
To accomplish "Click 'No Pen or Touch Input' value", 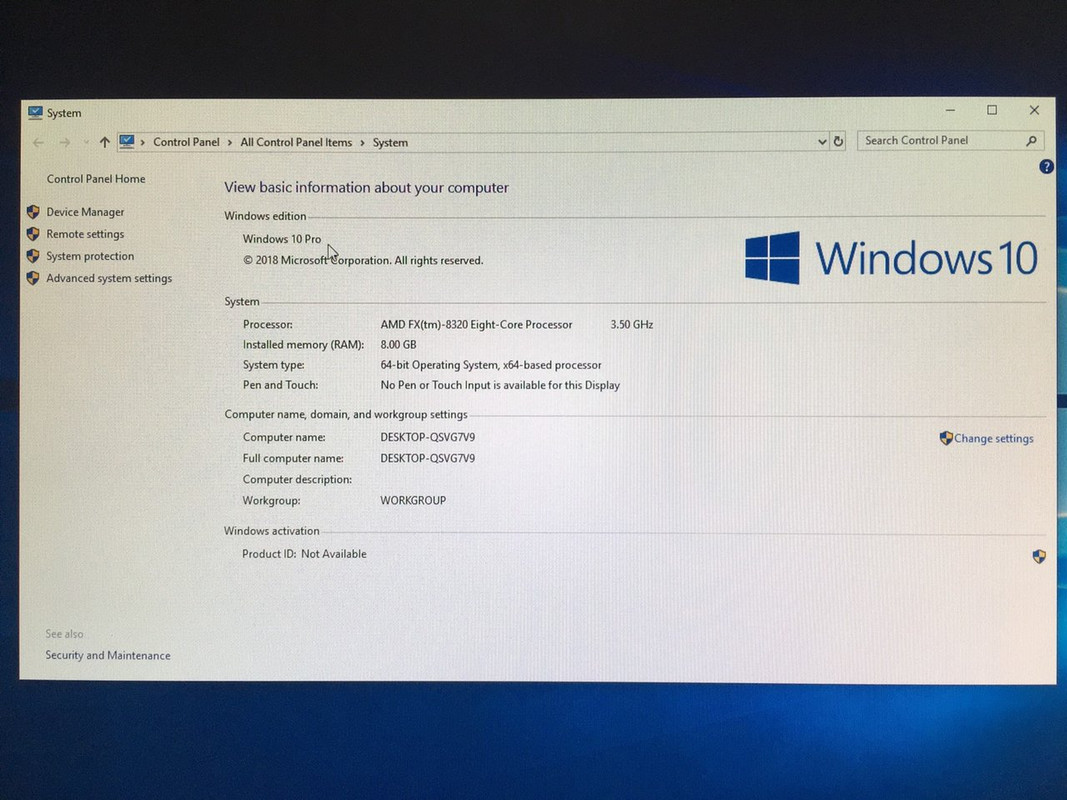I will click(x=500, y=386).
